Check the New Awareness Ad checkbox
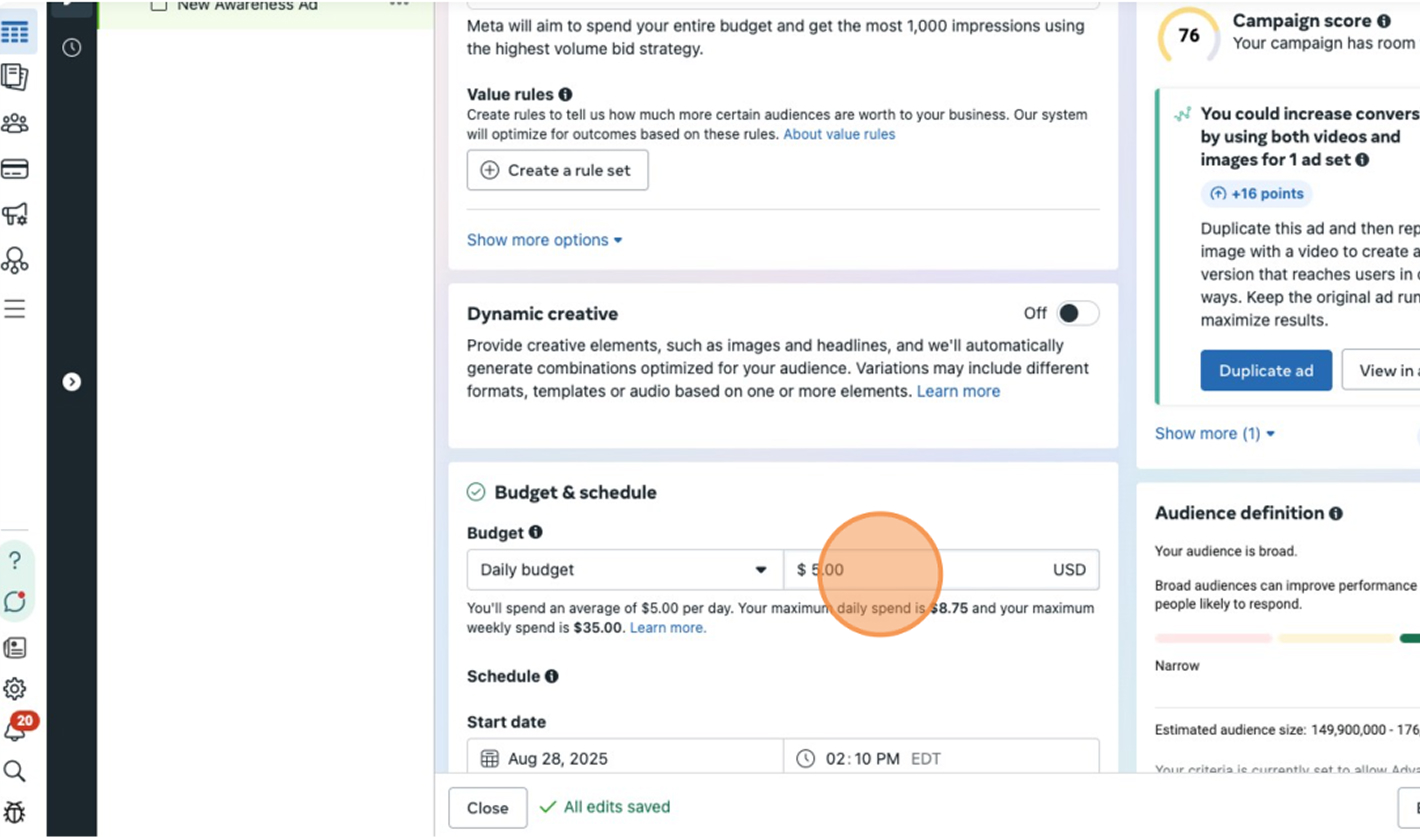 click(158, 6)
